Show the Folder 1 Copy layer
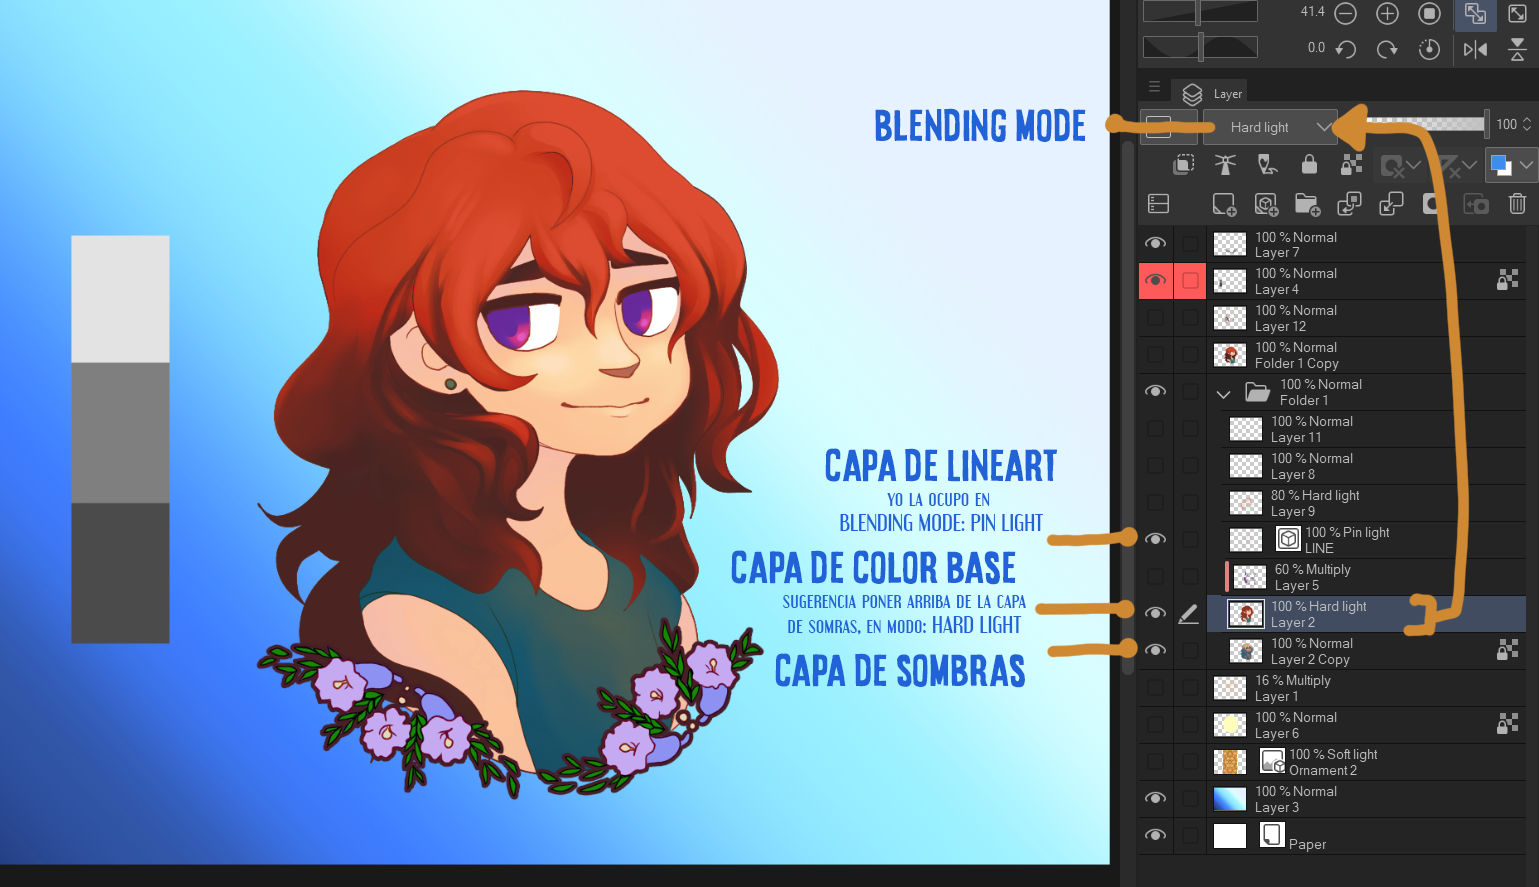 pos(1155,355)
